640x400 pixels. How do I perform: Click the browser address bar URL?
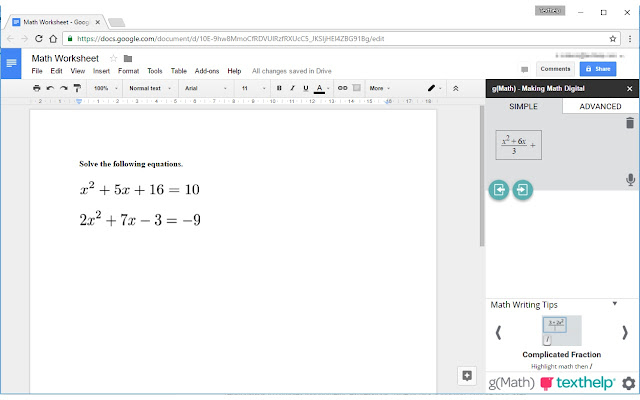coord(231,39)
